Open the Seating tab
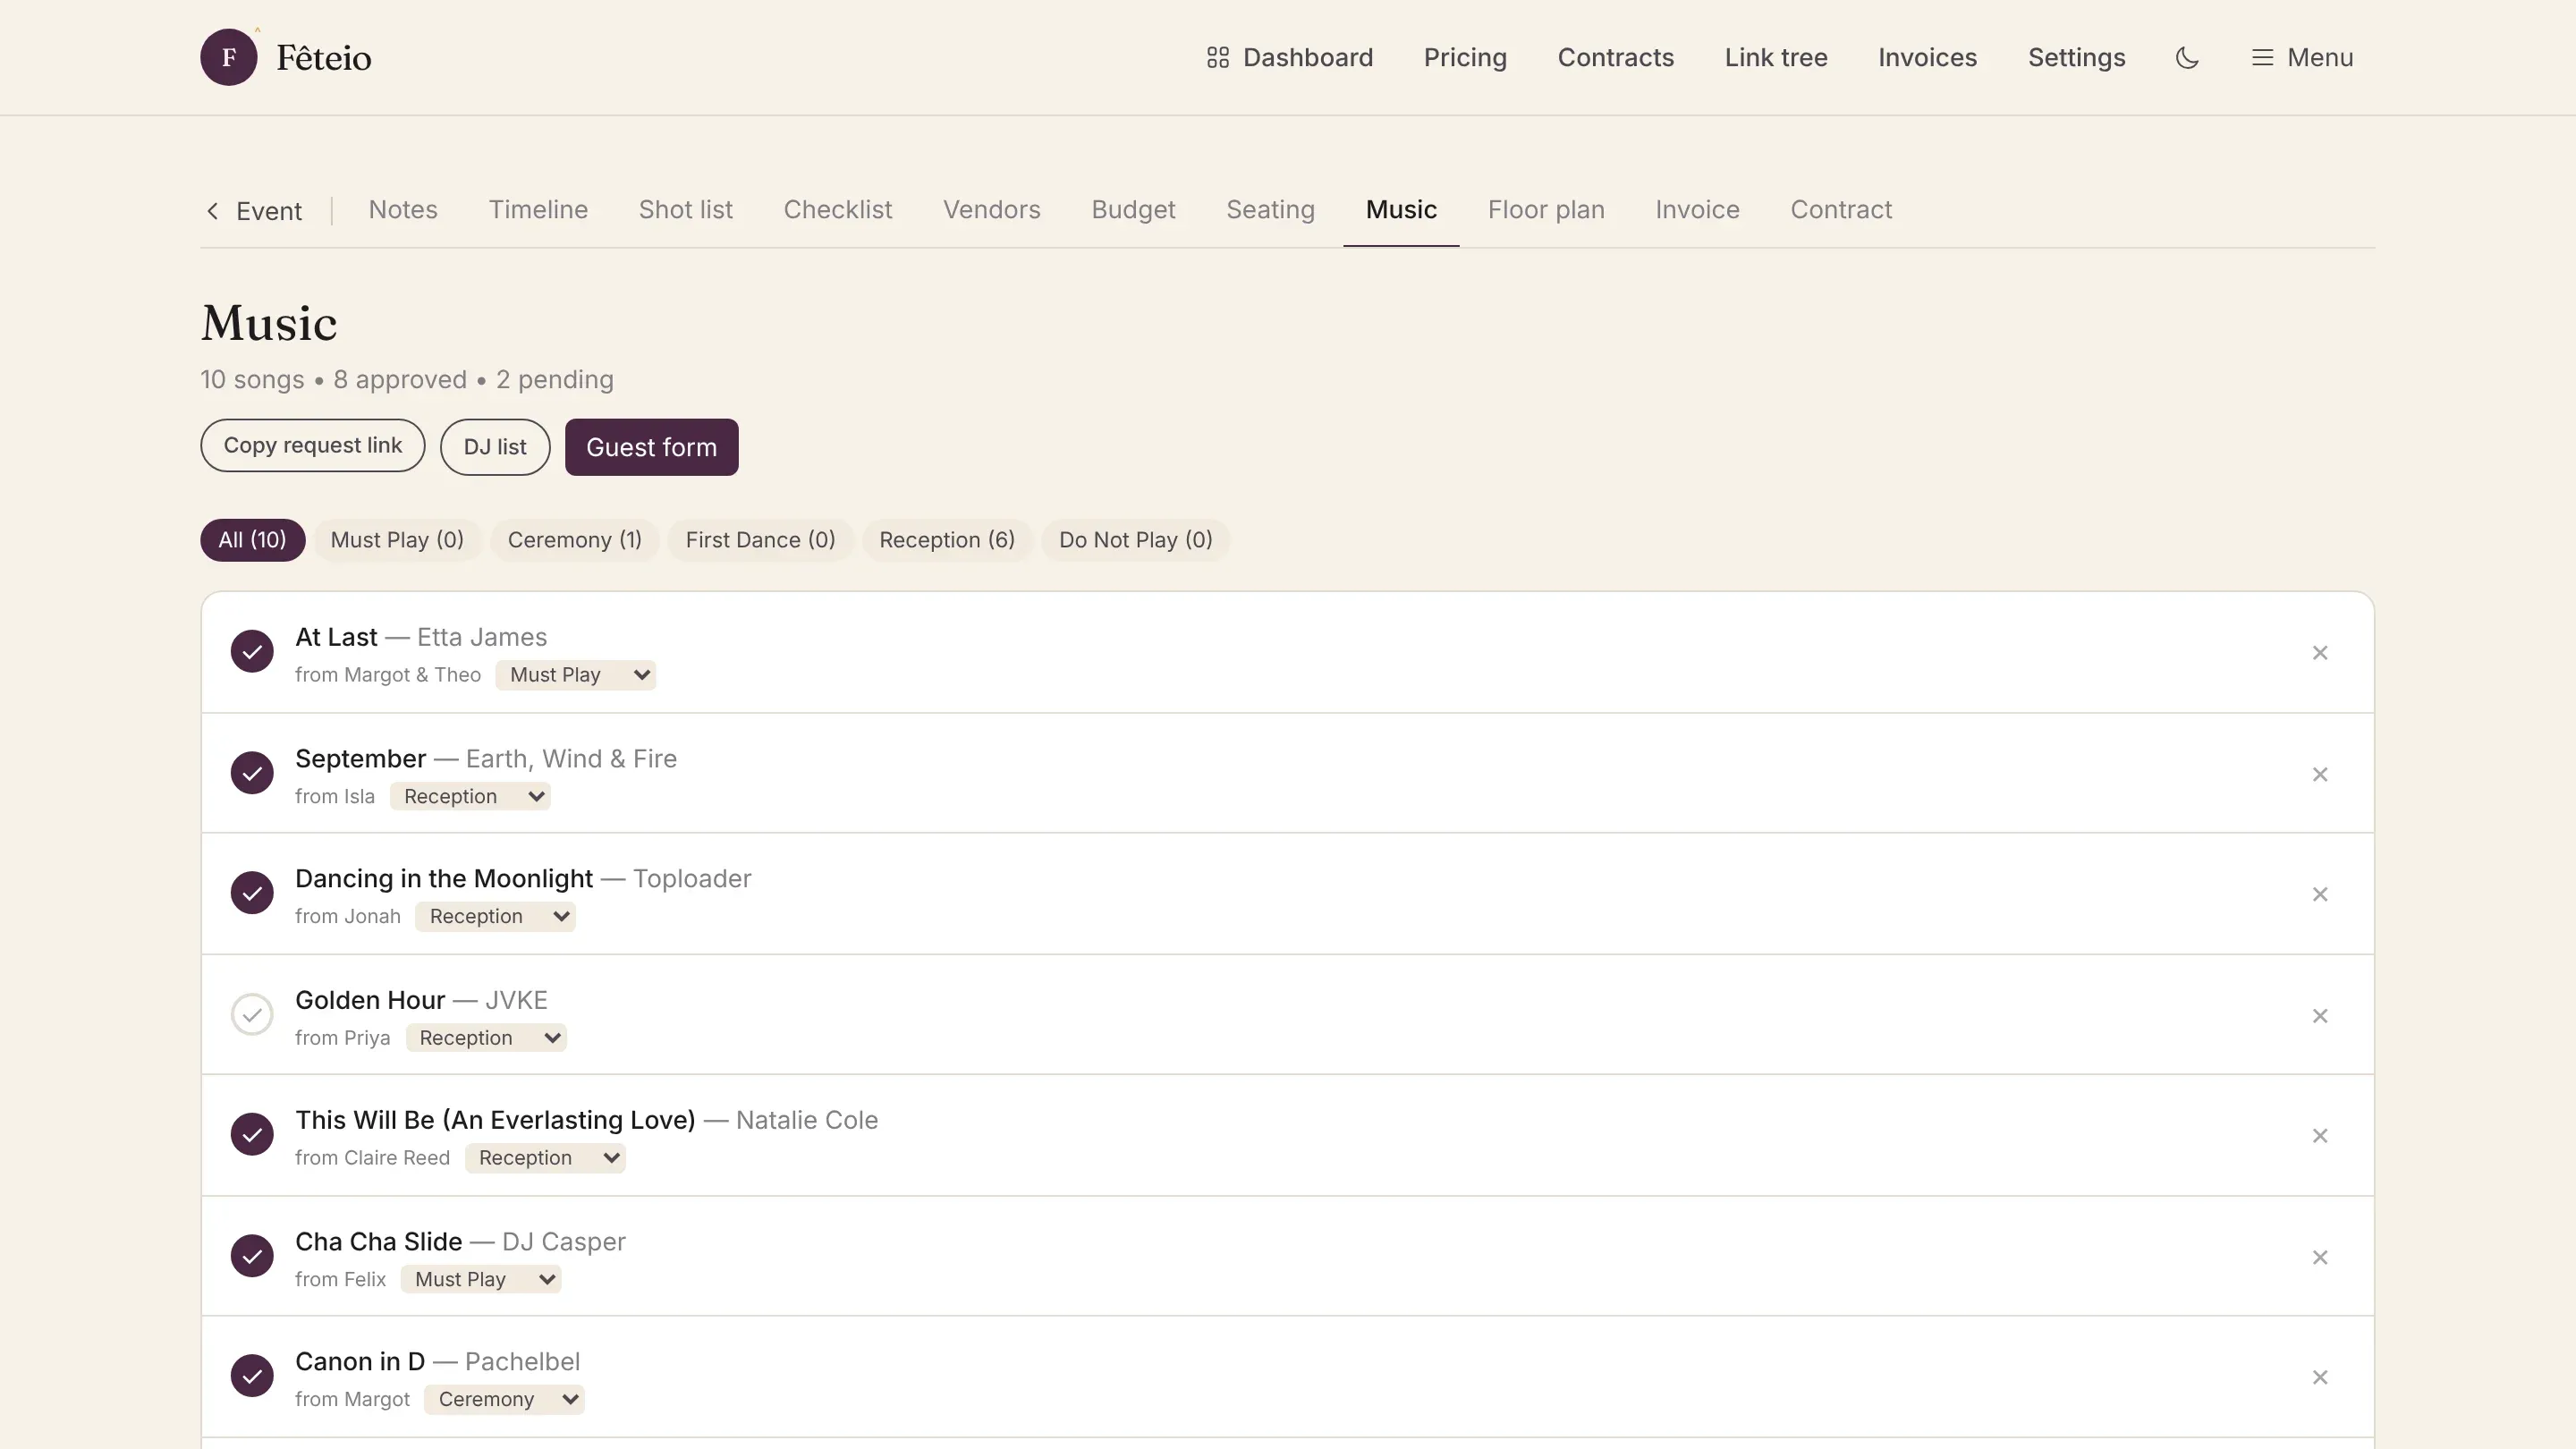The height and width of the screenshot is (1449, 2576). pos(1270,210)
